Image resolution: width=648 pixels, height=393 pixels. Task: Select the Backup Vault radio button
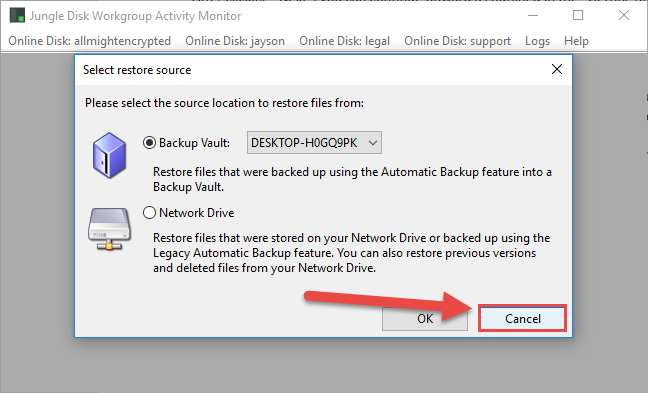(149, 143)
